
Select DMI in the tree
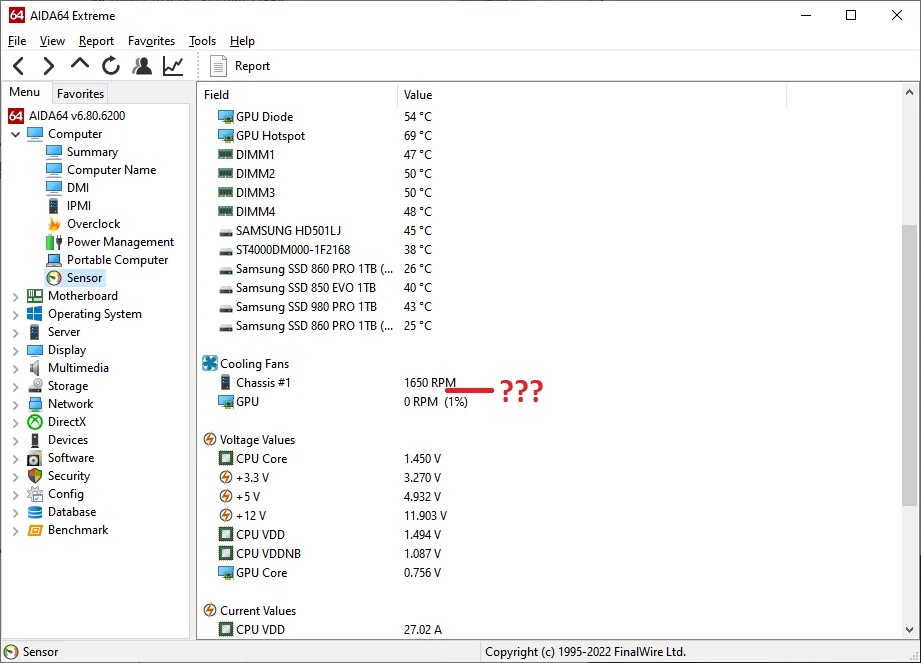tap(78, 188)
